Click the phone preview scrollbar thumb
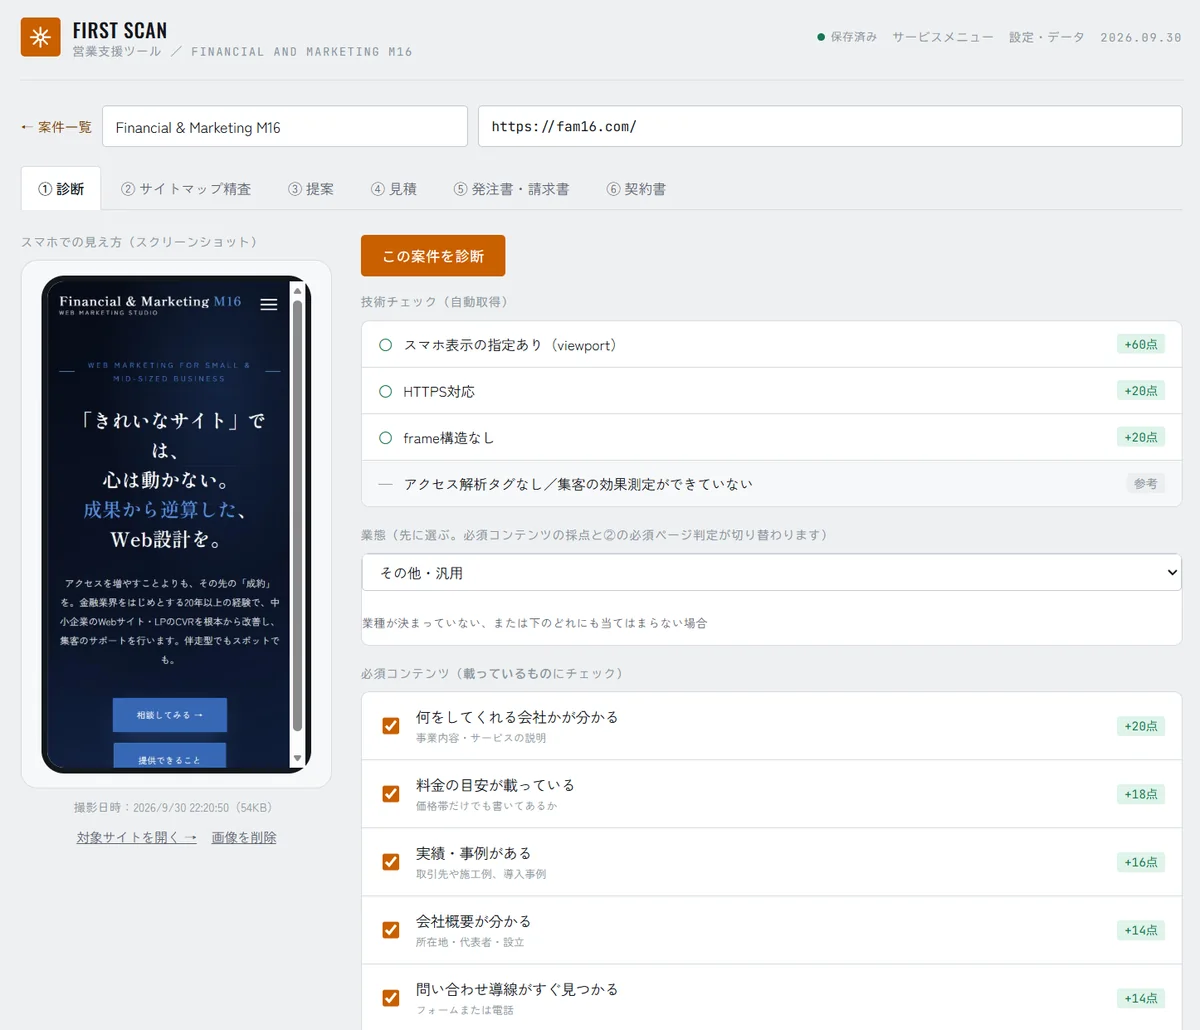Image resolution: width=1200 pixels, height=1030 pixels. tap(296, 515)
